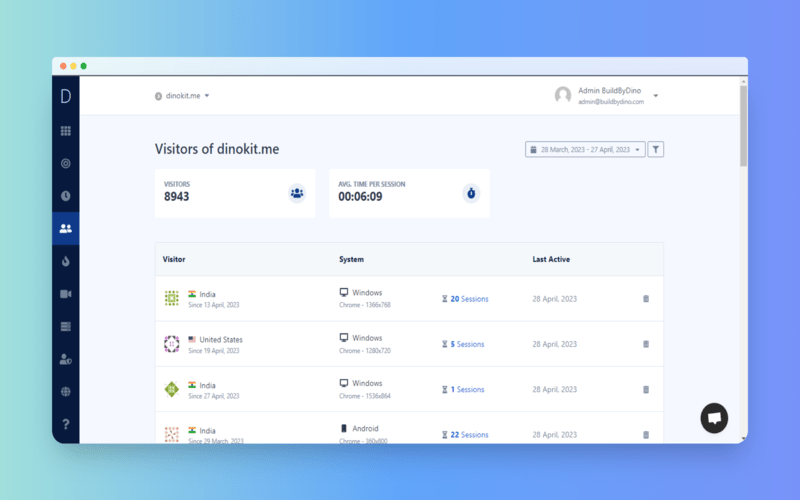Click the filter funnel button

[656, 149]
